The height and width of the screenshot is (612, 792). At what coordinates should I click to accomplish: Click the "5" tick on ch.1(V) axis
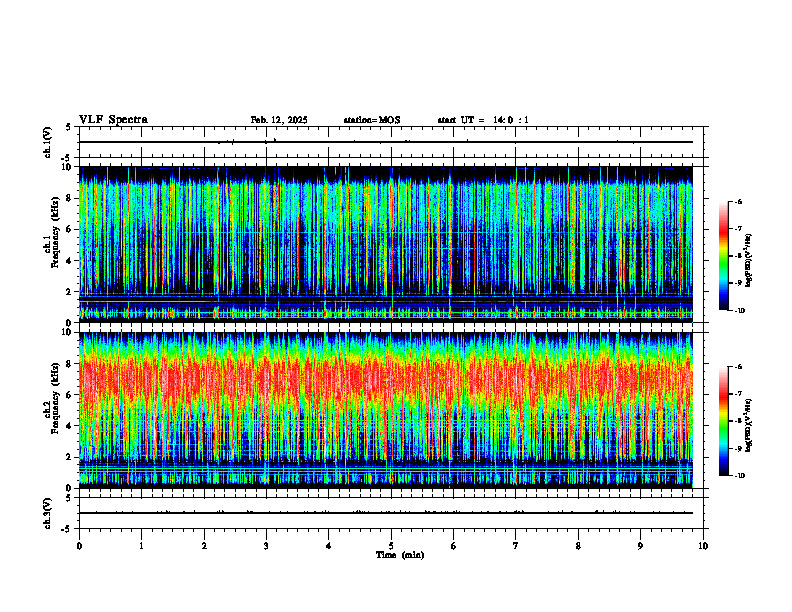pyautogui.click(x=70, y=127)
